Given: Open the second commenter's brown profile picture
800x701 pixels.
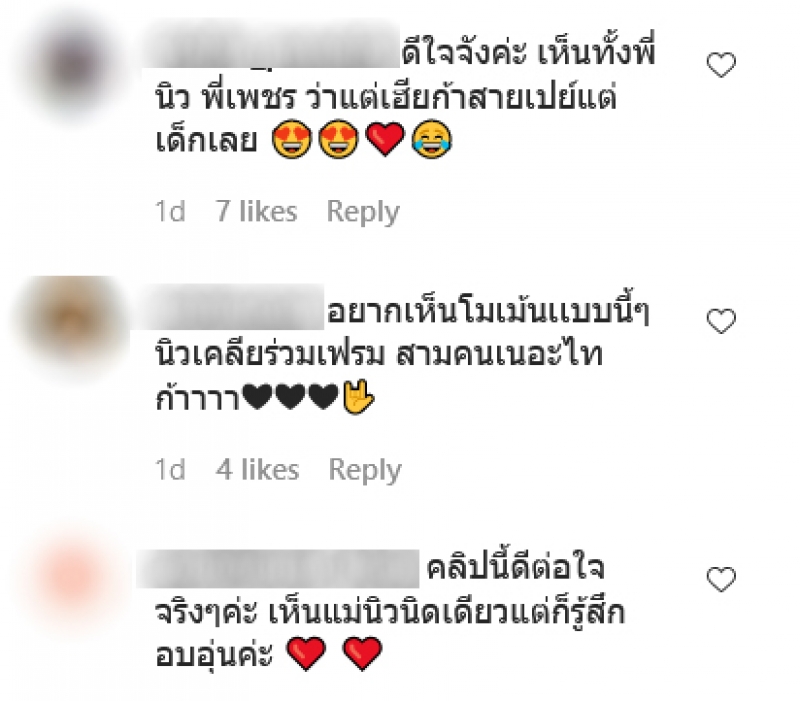Looking at the screenshot, I should [74, 320].
